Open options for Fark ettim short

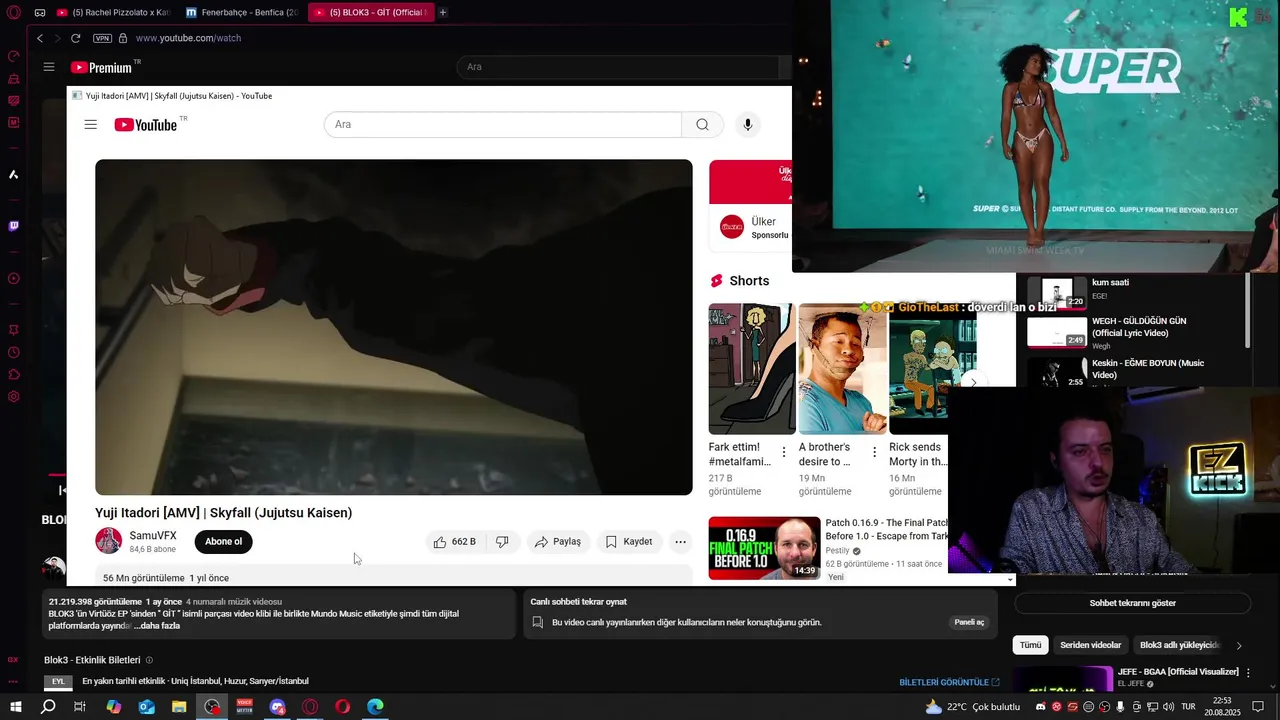click(784, 452)
